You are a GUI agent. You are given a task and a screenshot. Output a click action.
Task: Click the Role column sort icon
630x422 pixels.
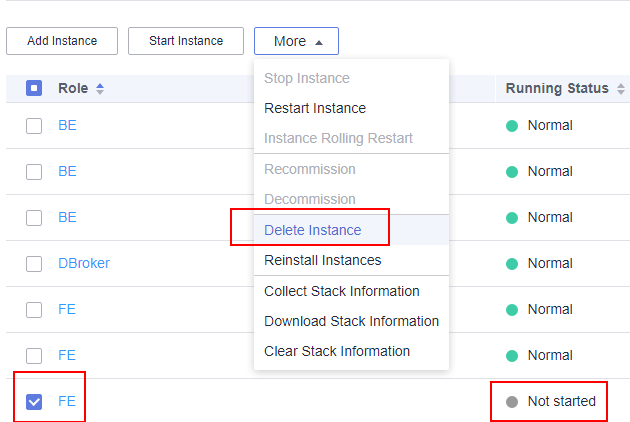[100, 89]
